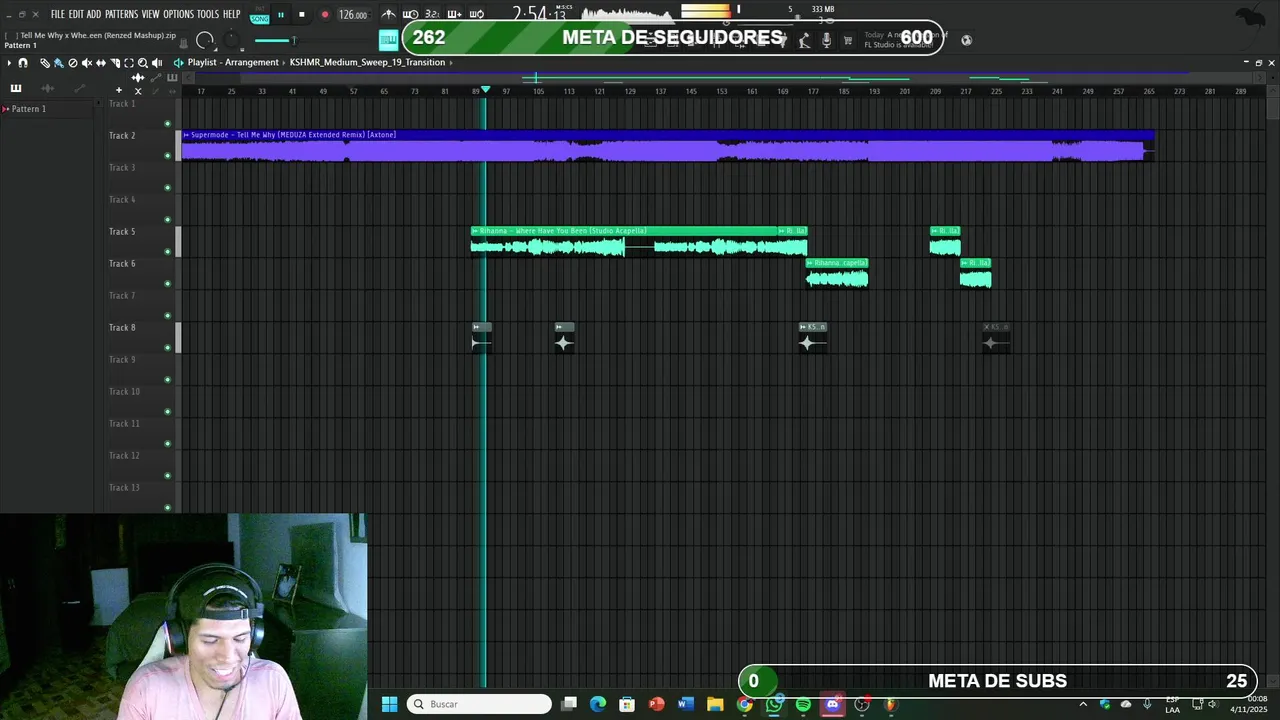Select the Slice tool
Viewport: 1280px width, 720px height.
[x=114, y=63]
